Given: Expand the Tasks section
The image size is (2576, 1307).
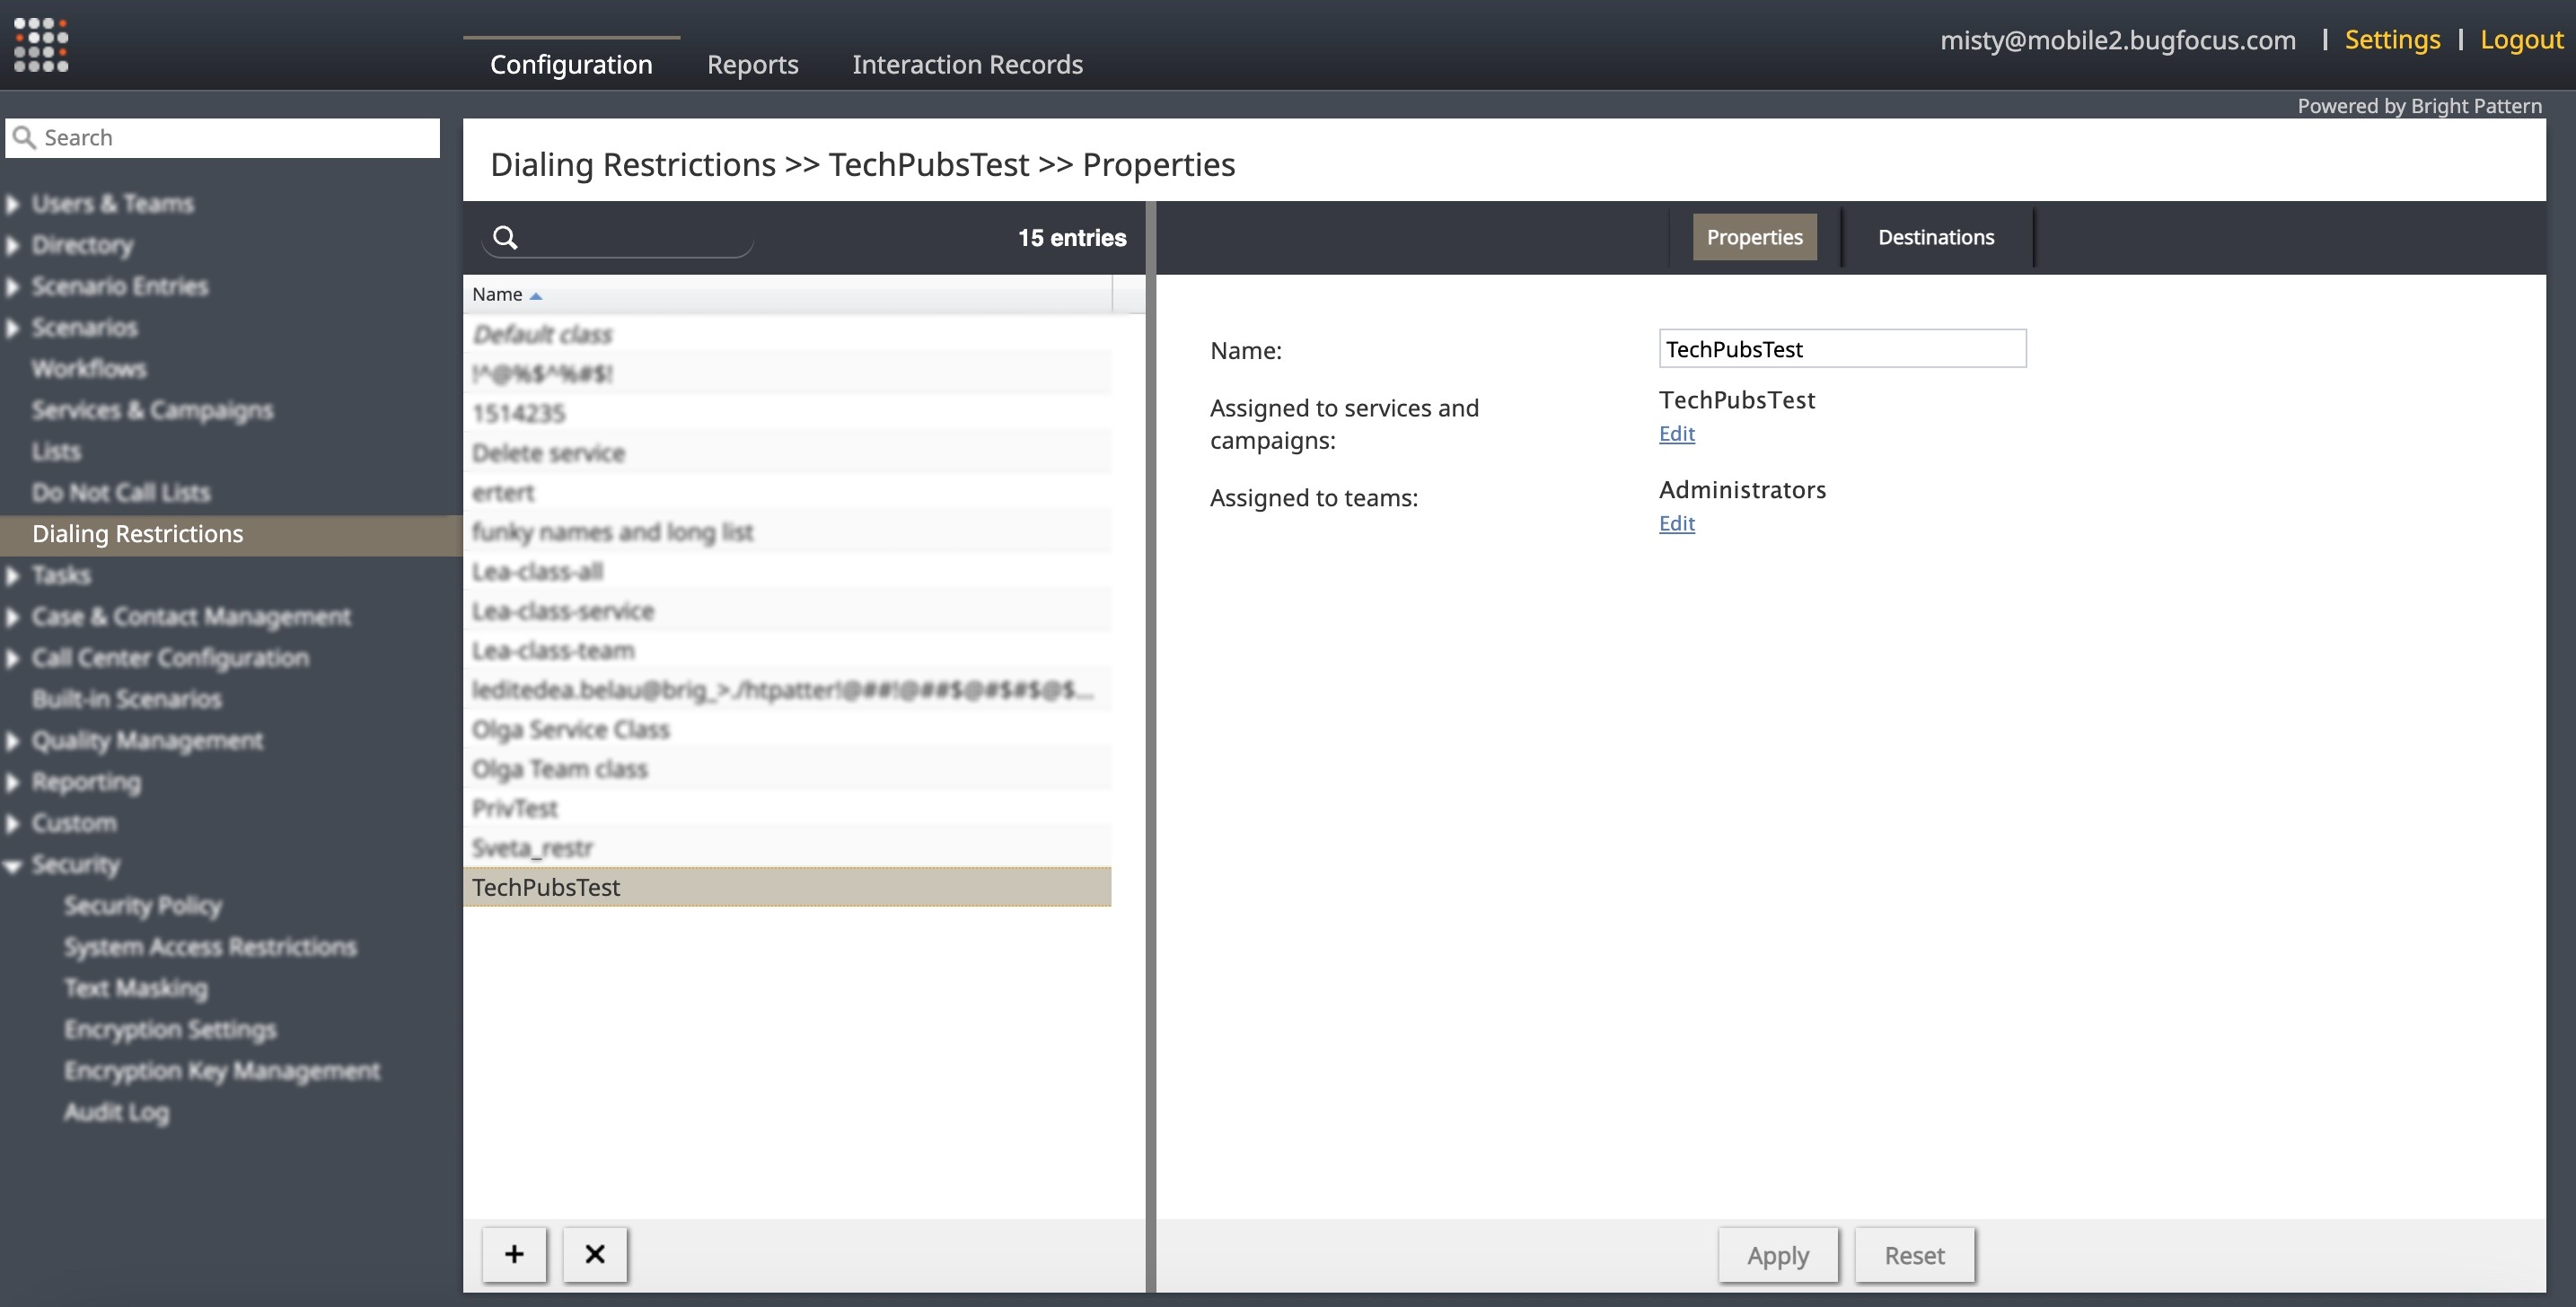Looking at the screenshot, I should tap(12, 576).
